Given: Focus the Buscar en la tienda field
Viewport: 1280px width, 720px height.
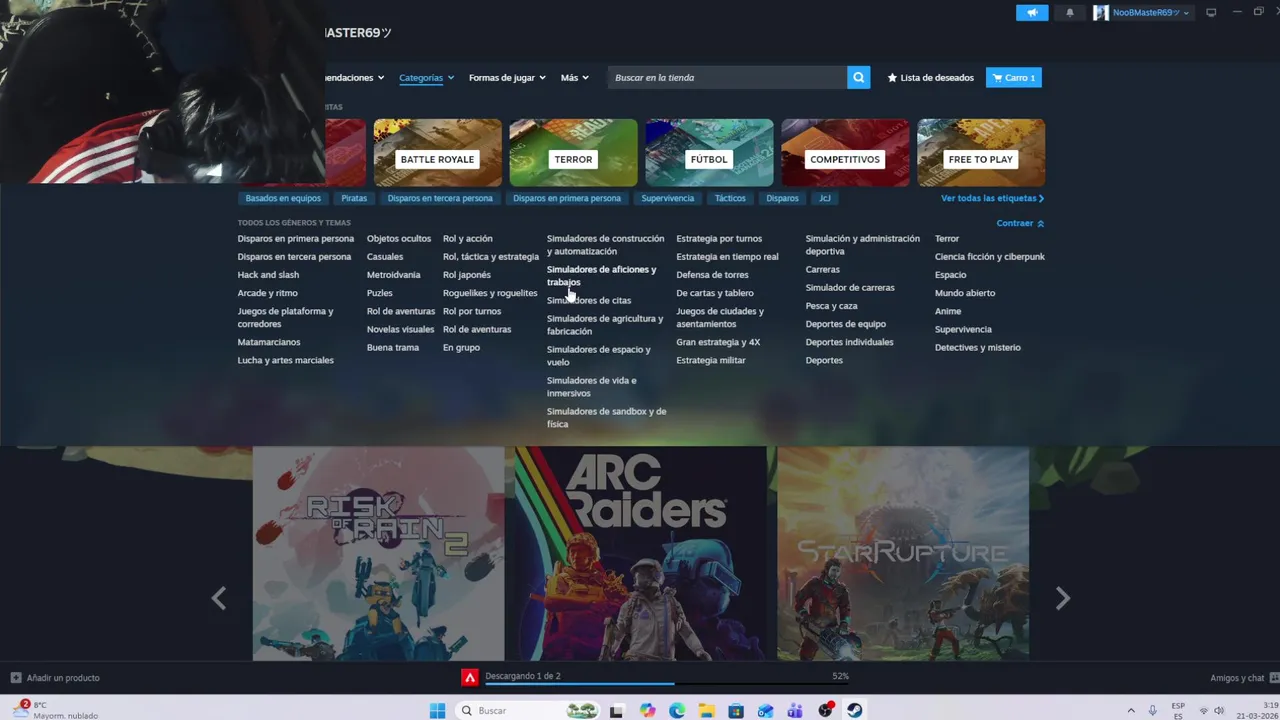Looking at the screenshot, I should point(727,77).
